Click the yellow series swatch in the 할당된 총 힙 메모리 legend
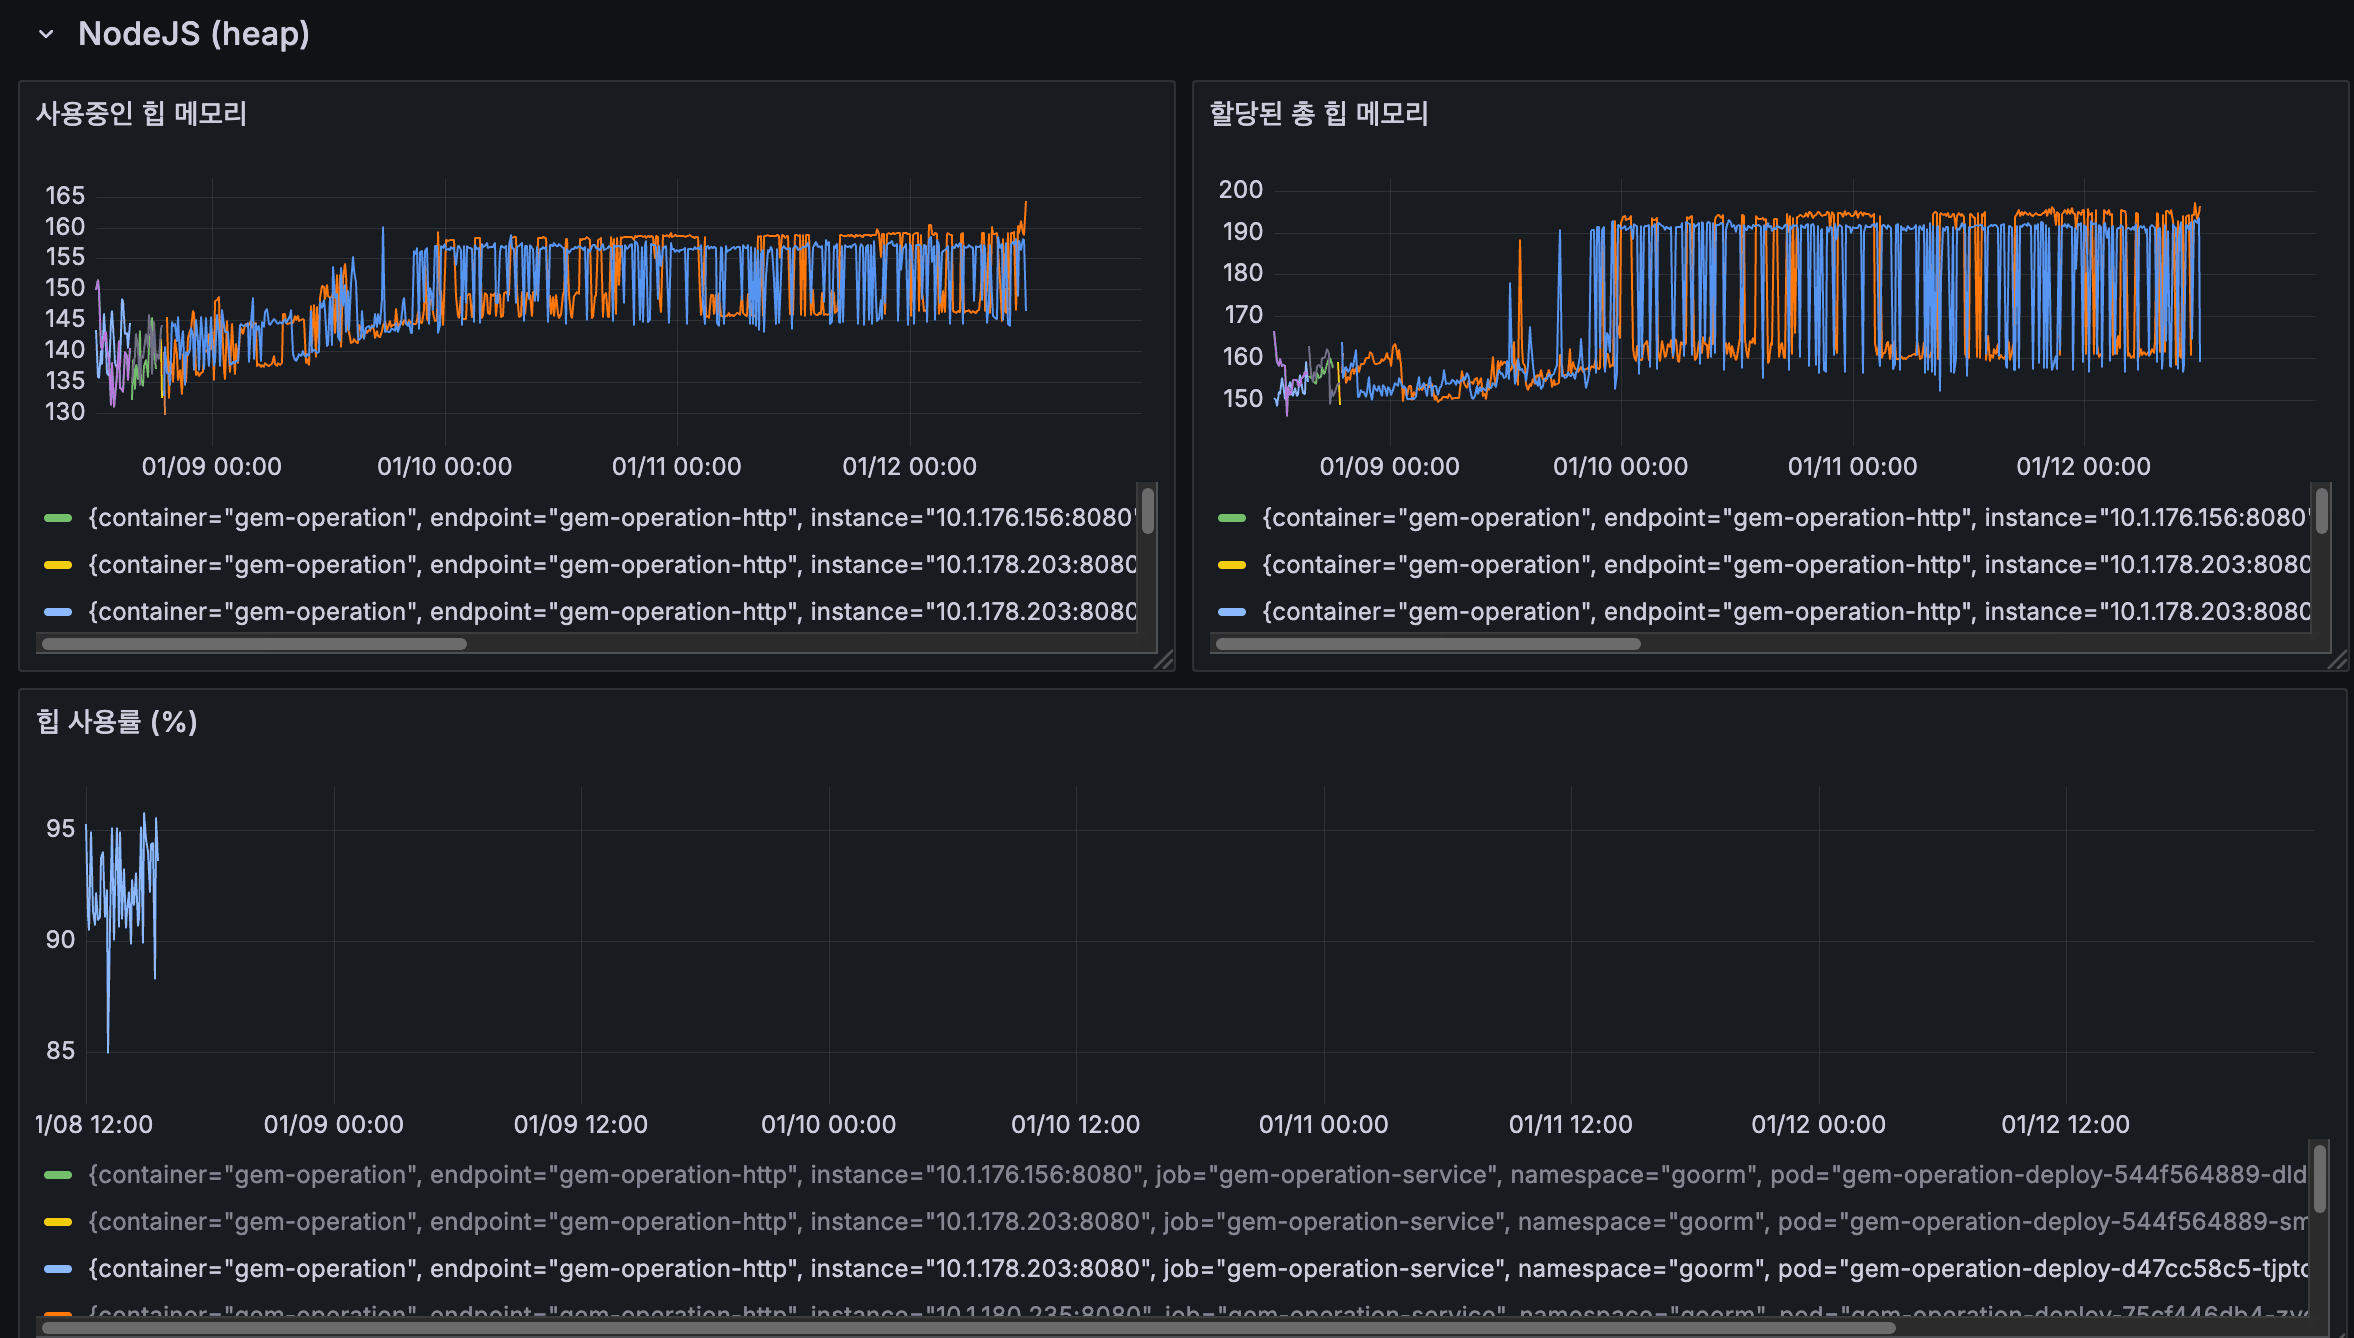Viewport: 2354px width, 1338px height. 1232,565
